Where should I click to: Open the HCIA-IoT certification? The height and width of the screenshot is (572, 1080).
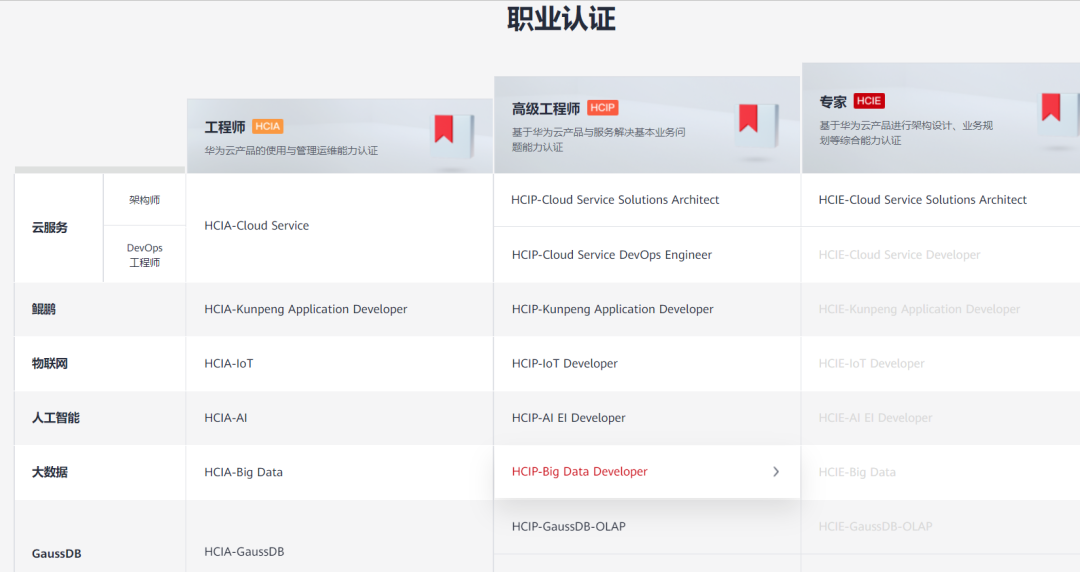click(229, 364)
